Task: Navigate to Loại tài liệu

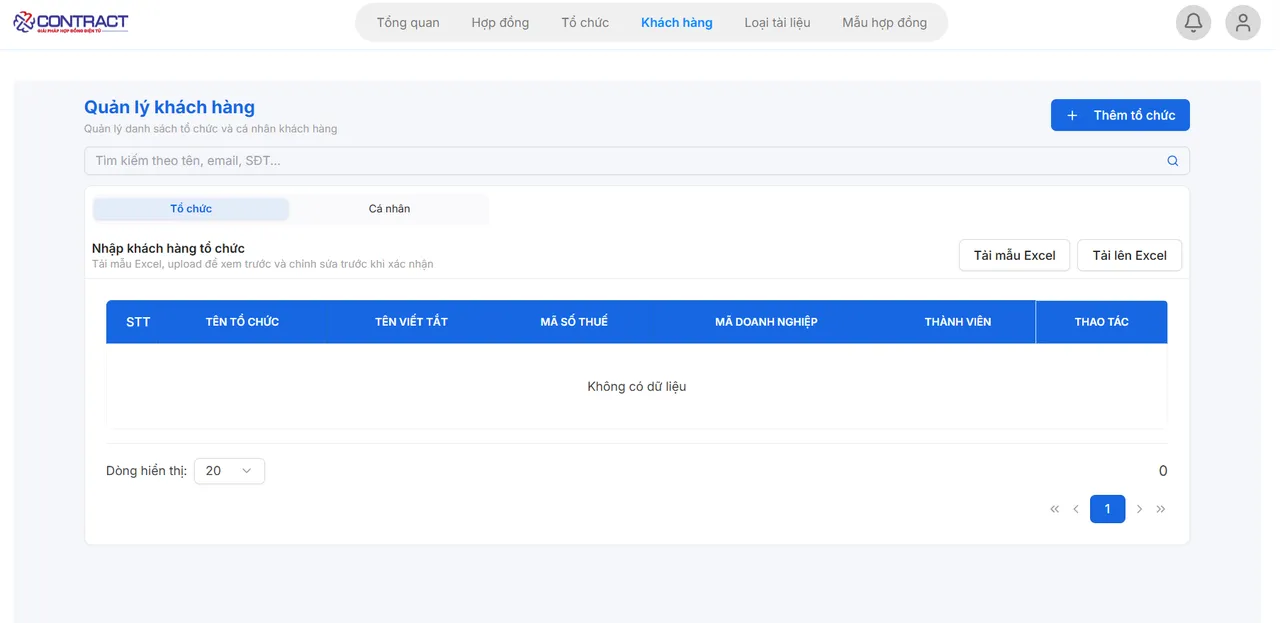Action: (777, 22)
